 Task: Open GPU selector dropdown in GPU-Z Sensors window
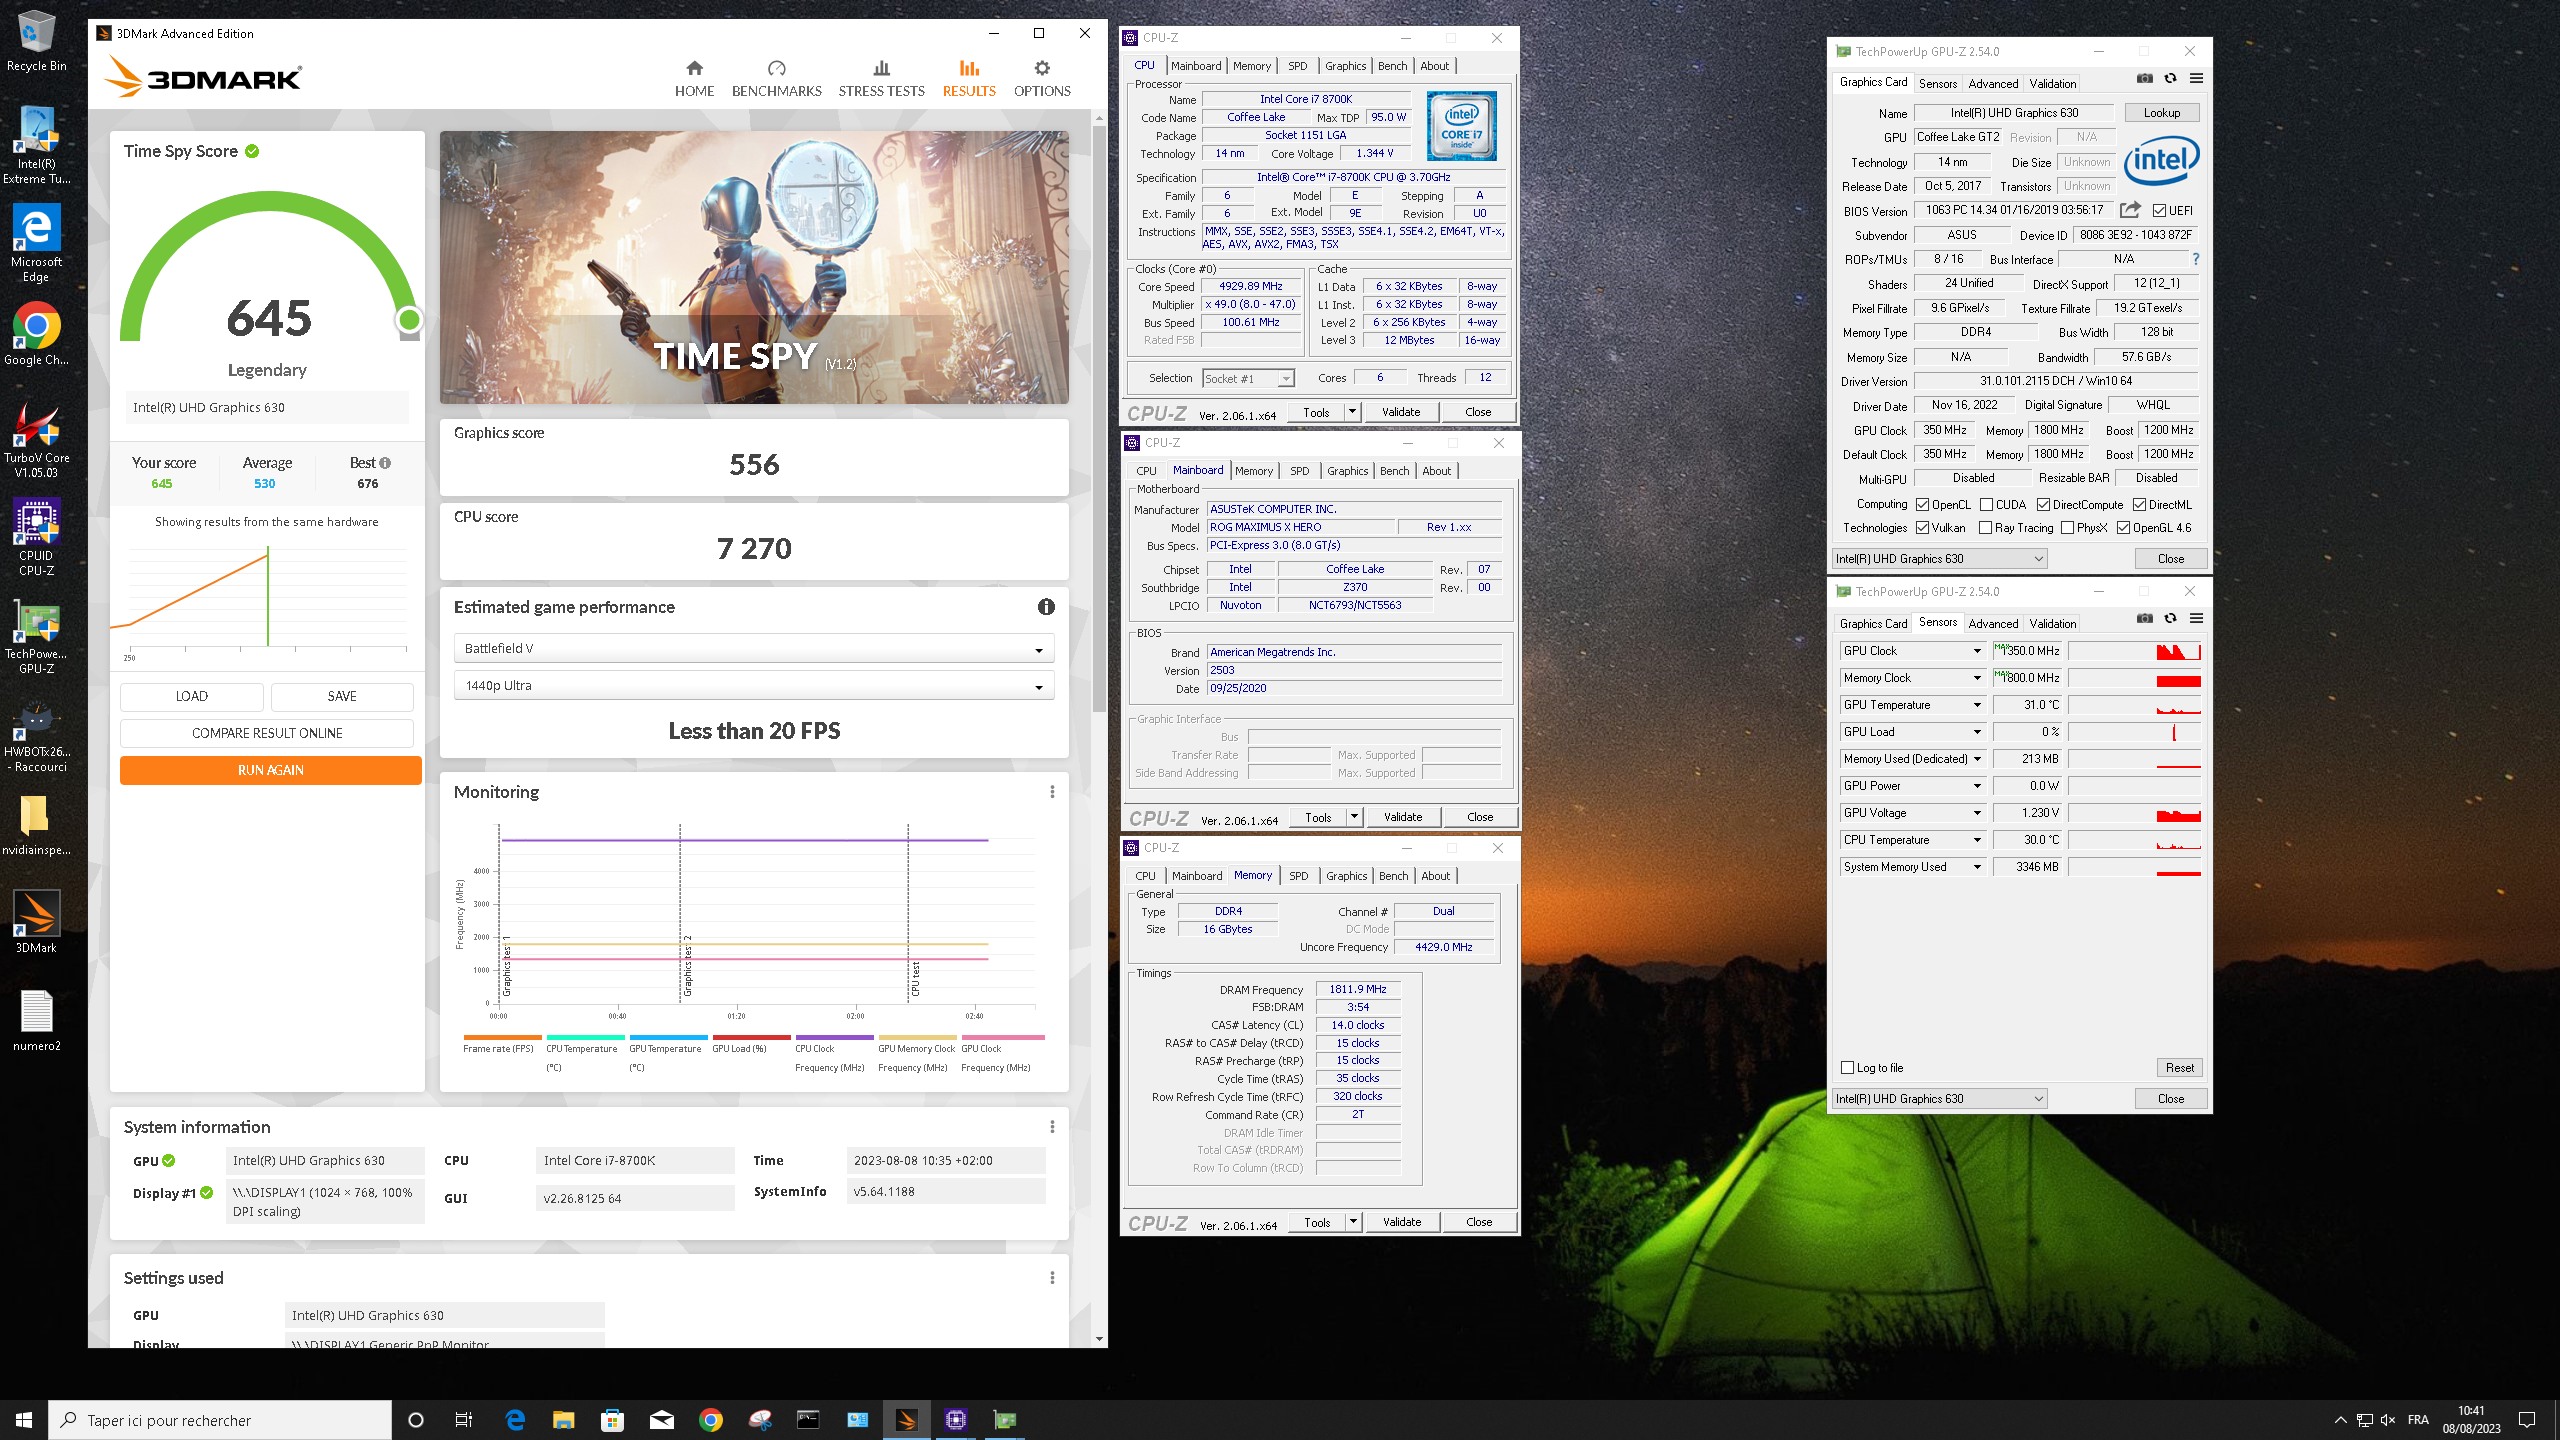(x=1939, y=1099)
